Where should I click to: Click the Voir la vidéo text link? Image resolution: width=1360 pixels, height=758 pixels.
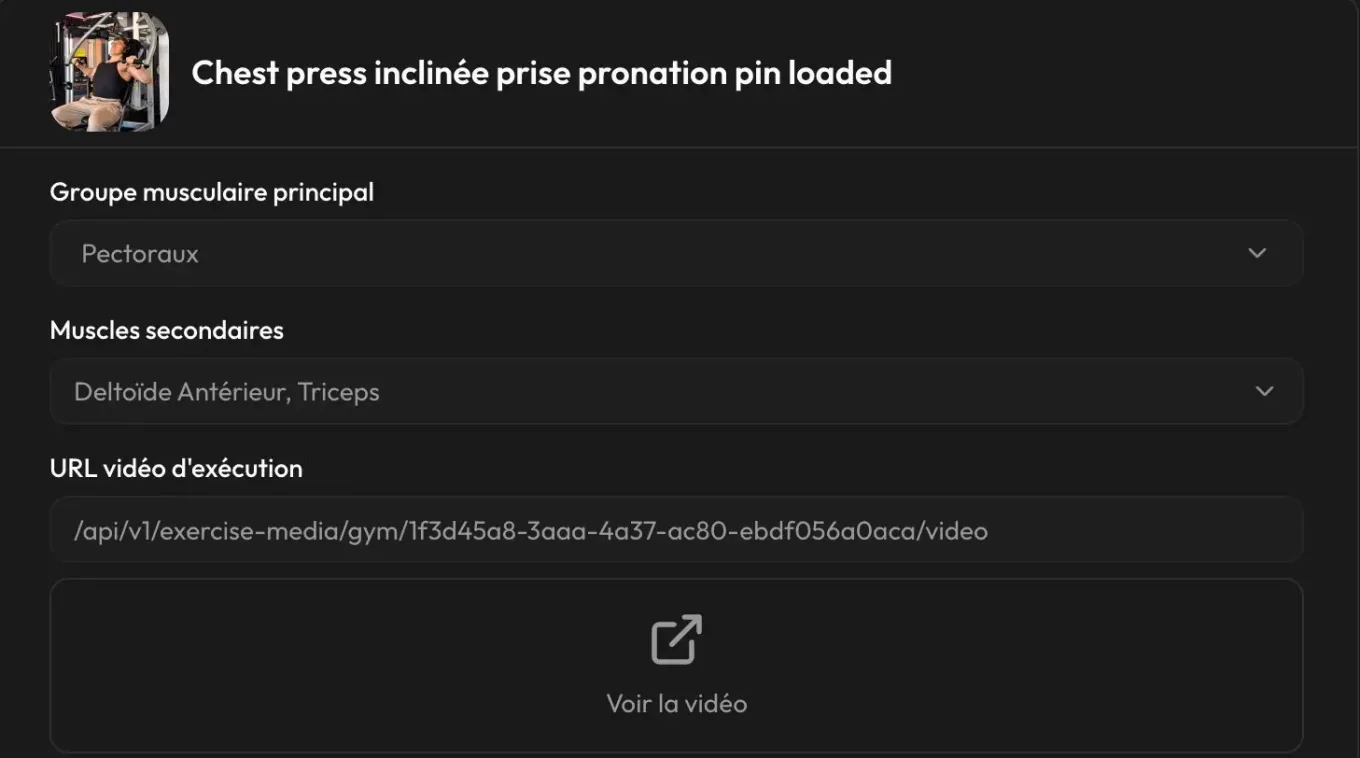(x=677, y=703)
